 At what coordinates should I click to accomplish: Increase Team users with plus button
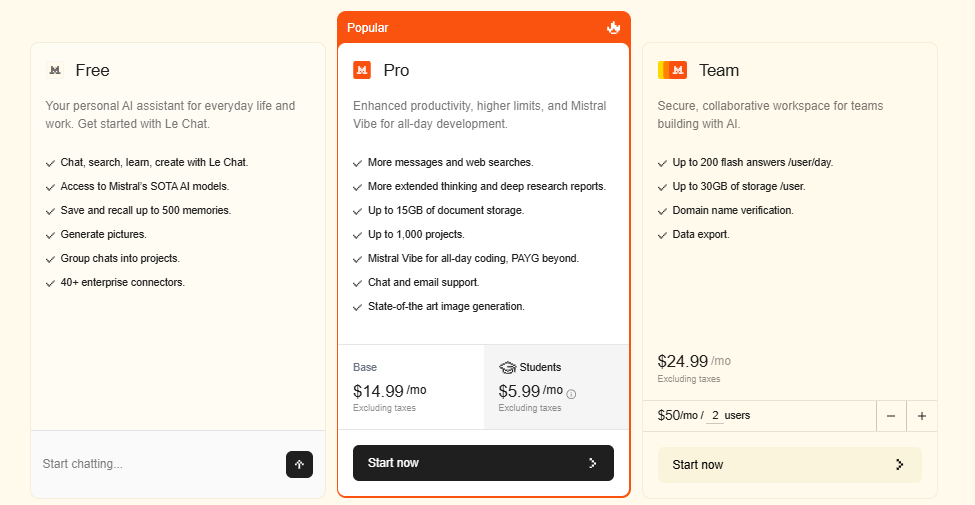pyautogui.click(x=922, y=416)
